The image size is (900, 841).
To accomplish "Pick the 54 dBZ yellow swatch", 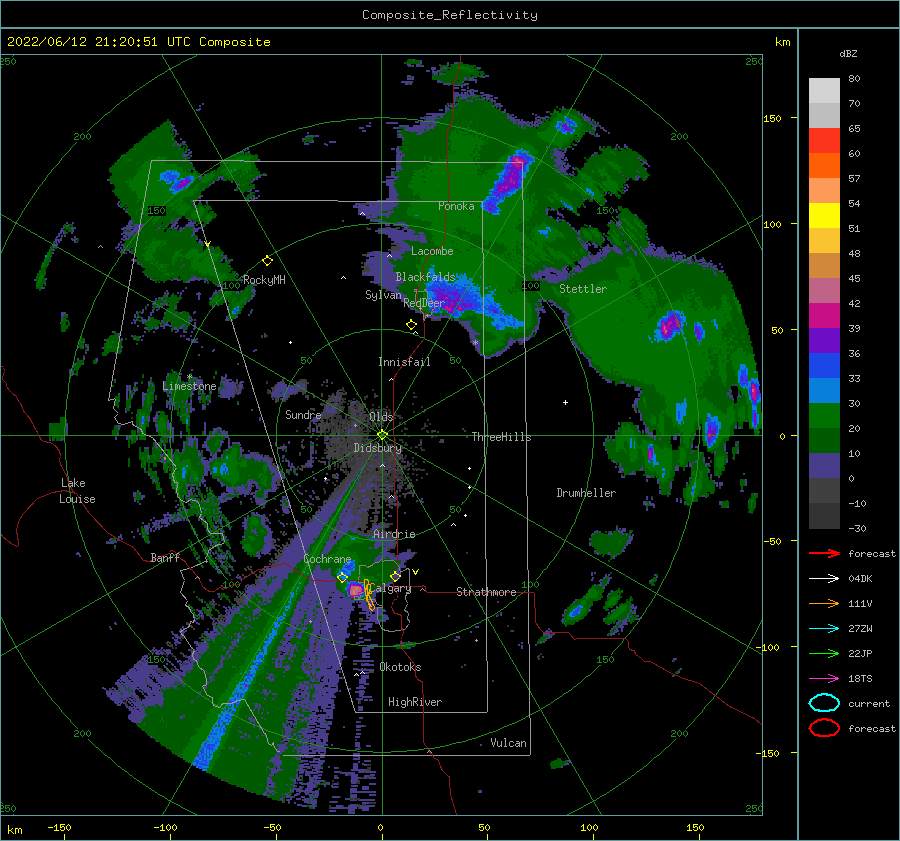I will click(x=824, y=216).
